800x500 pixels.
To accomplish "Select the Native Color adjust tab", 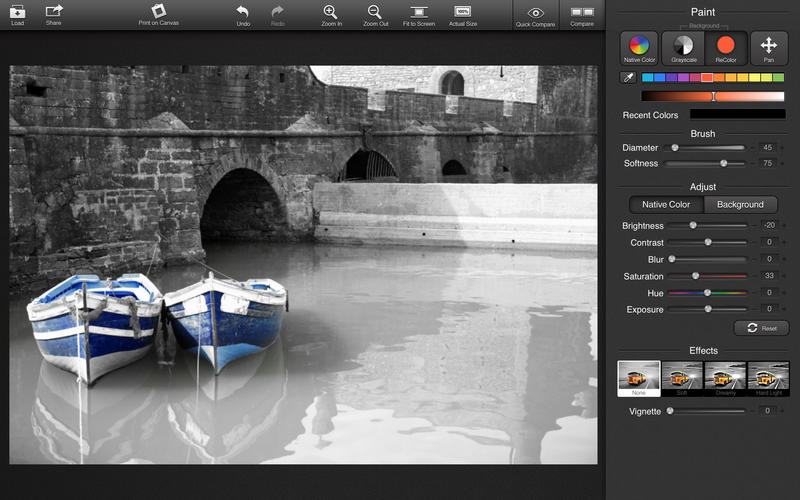I will tap(666, 205).
